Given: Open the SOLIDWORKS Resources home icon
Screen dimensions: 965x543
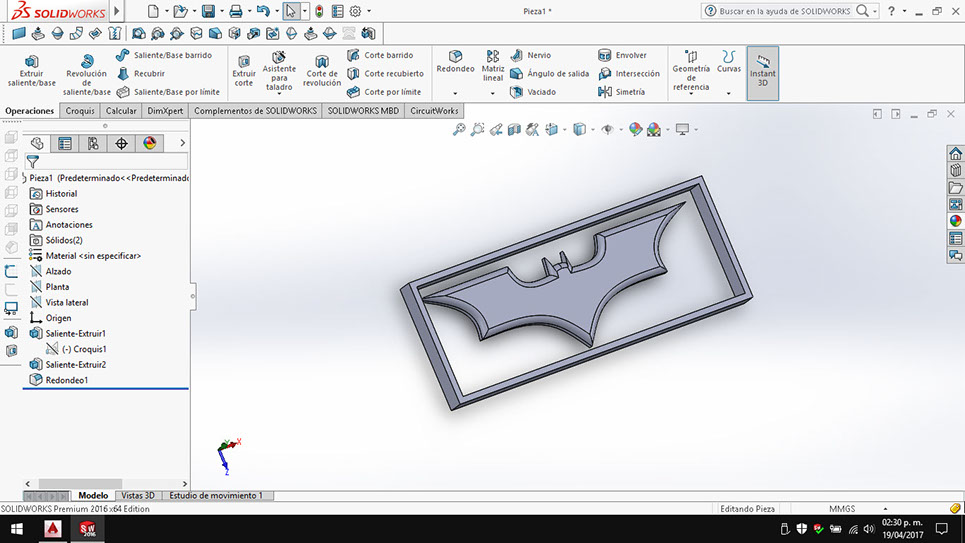Looking at the screenshot, I should (955, 153).
